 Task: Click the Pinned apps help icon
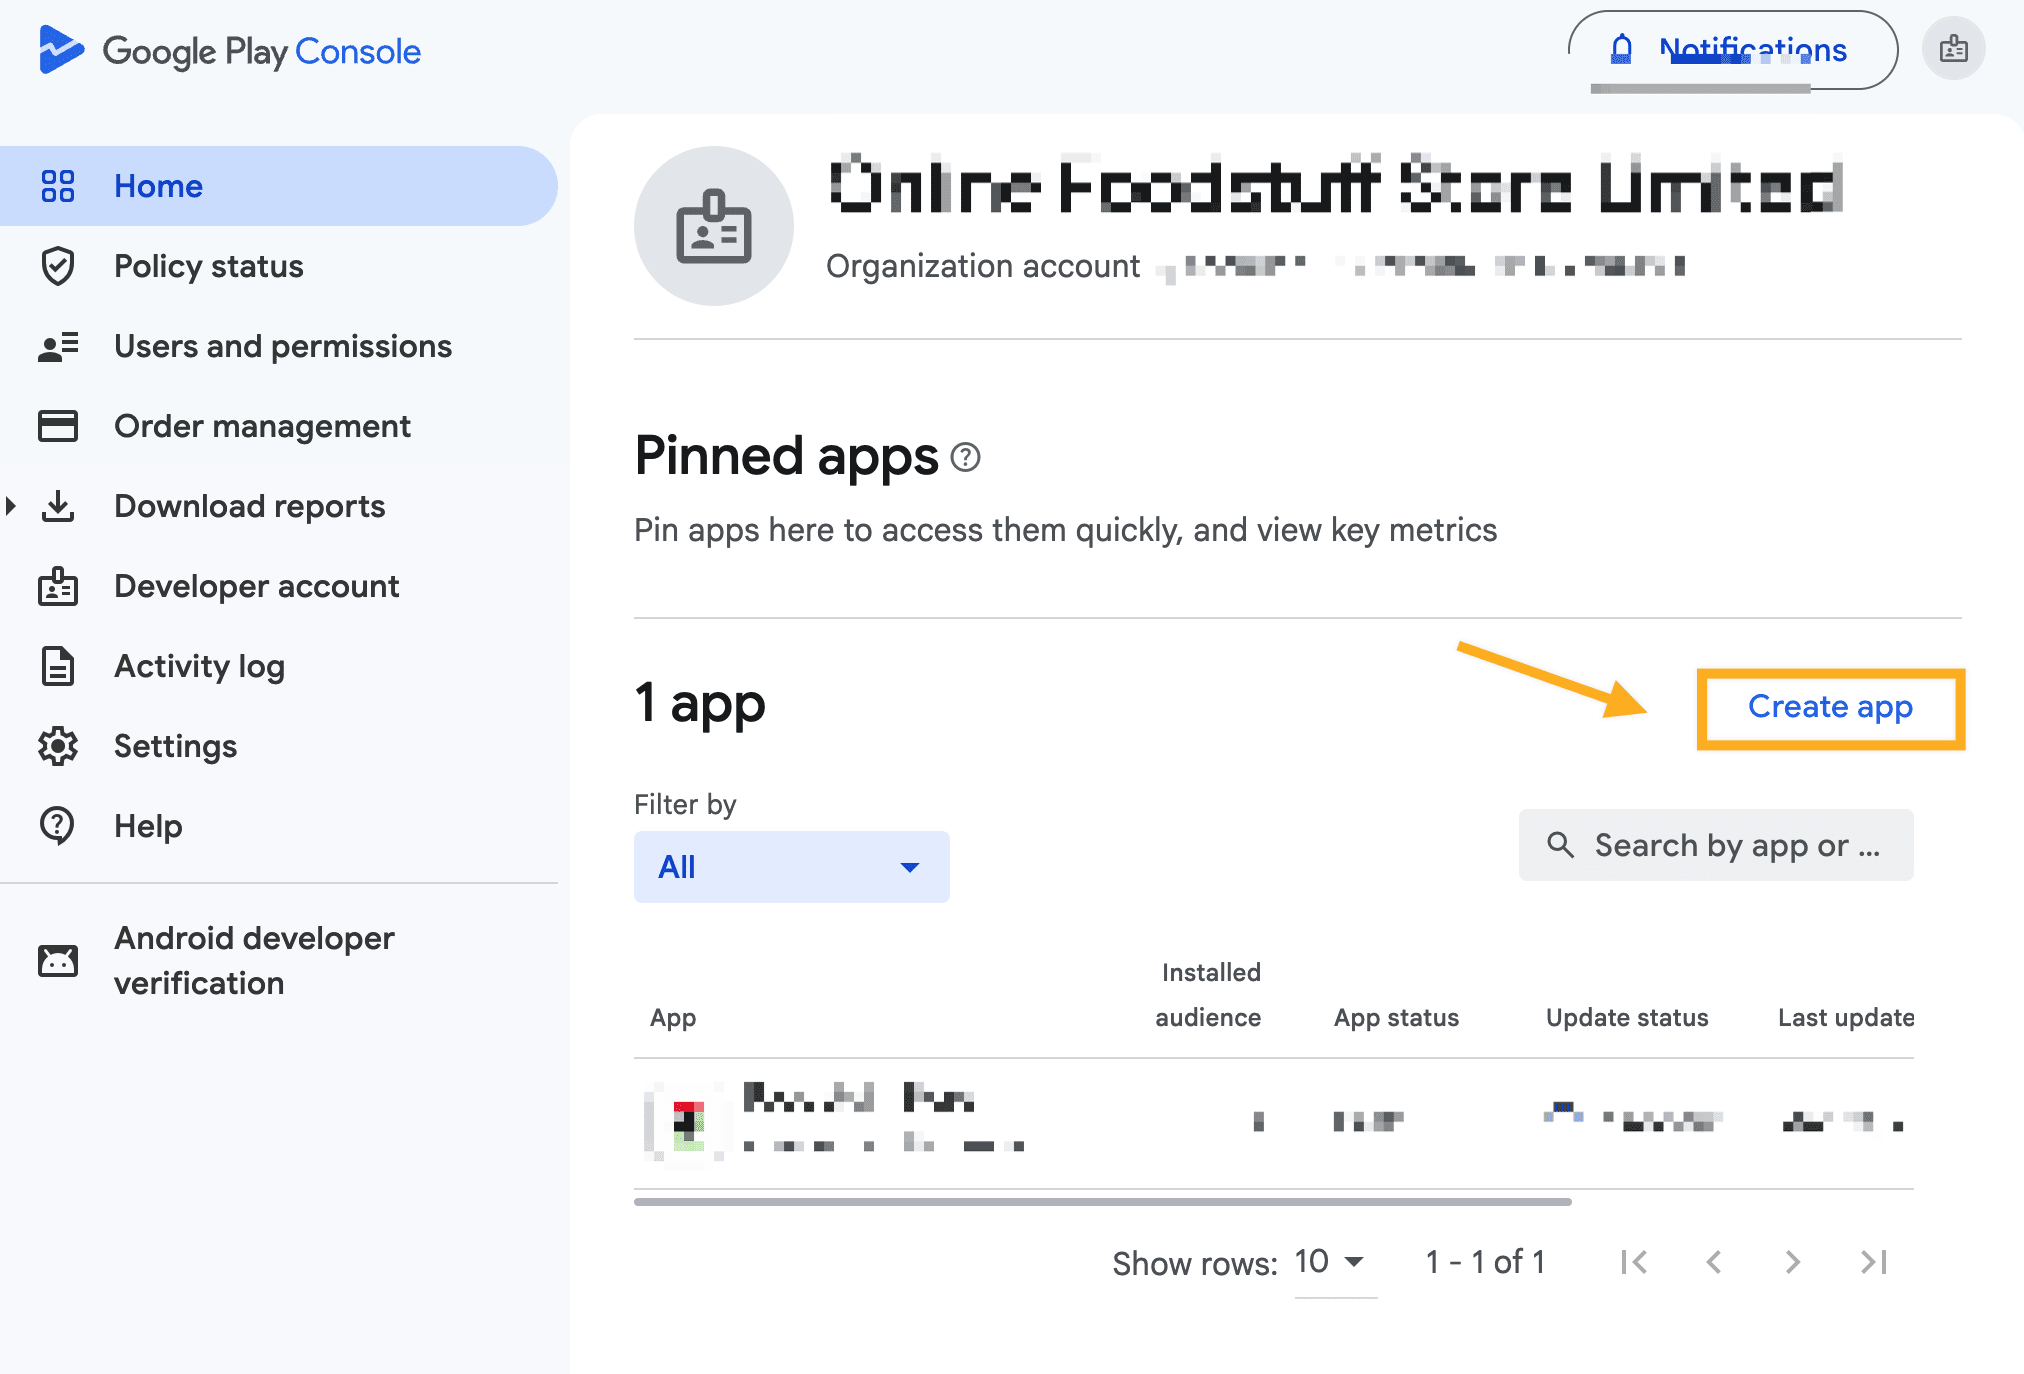965,457
